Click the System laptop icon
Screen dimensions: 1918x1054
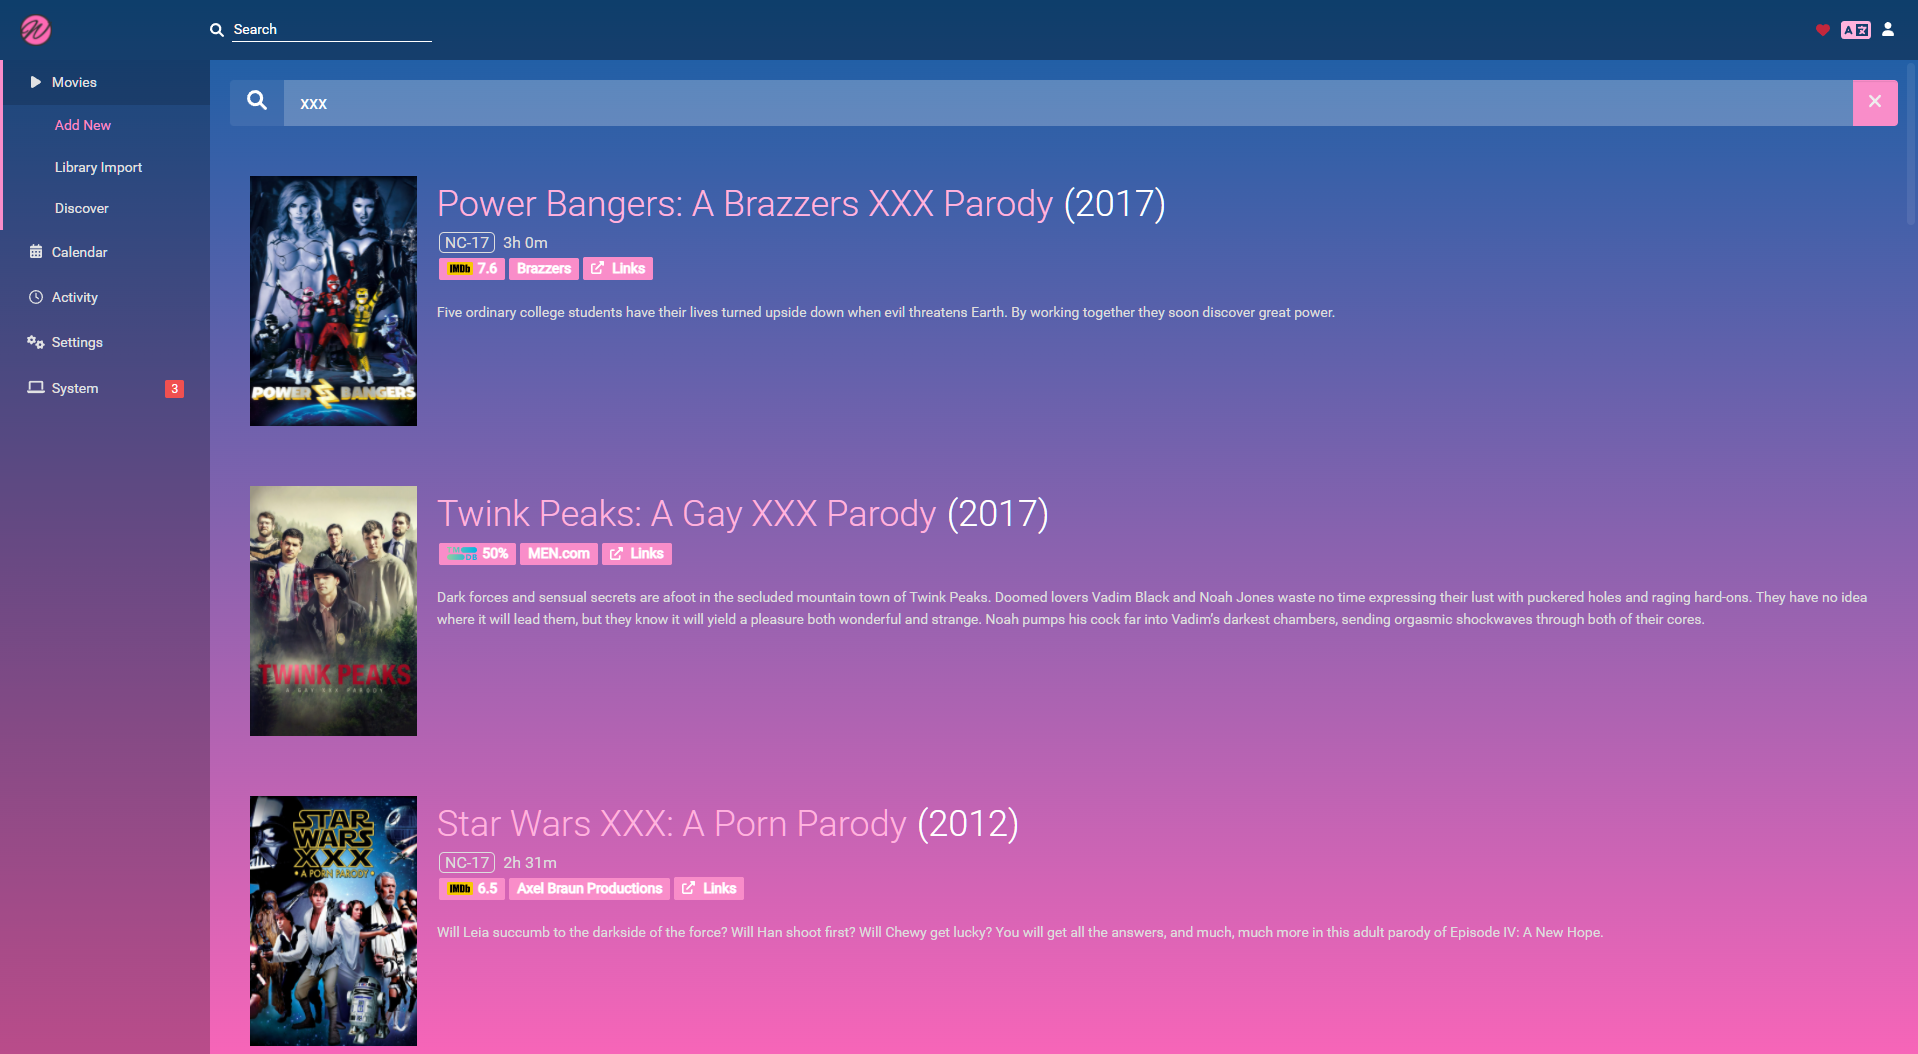[36, 387]
